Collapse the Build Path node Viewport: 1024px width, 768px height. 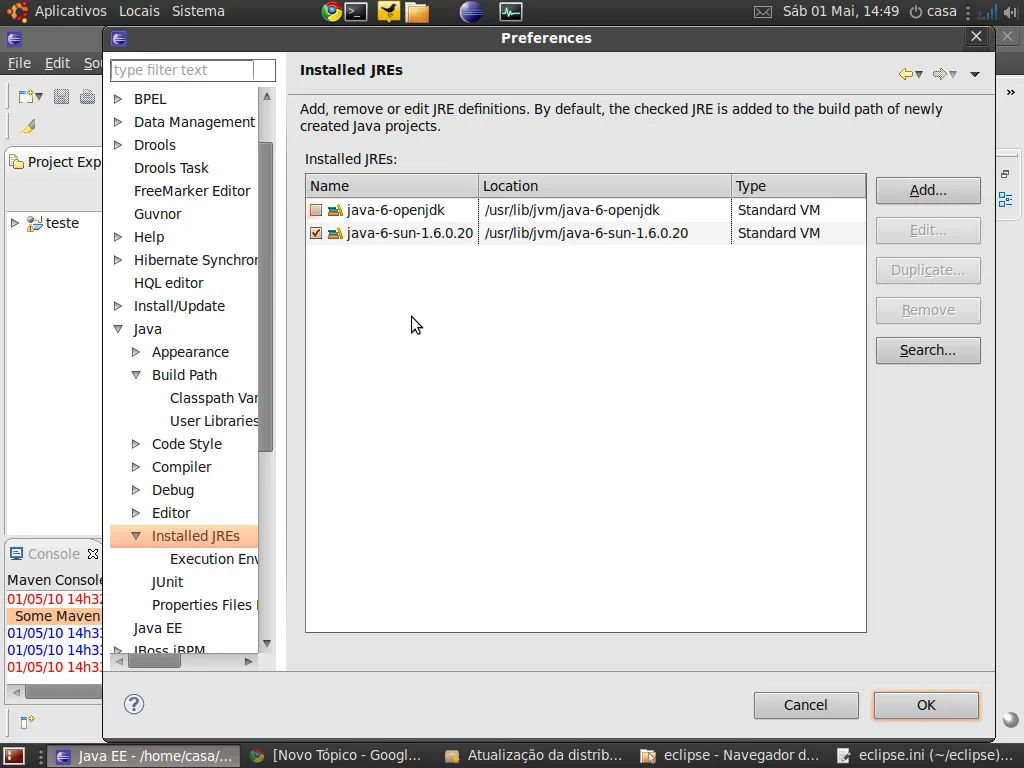click(x=136, y=375)
